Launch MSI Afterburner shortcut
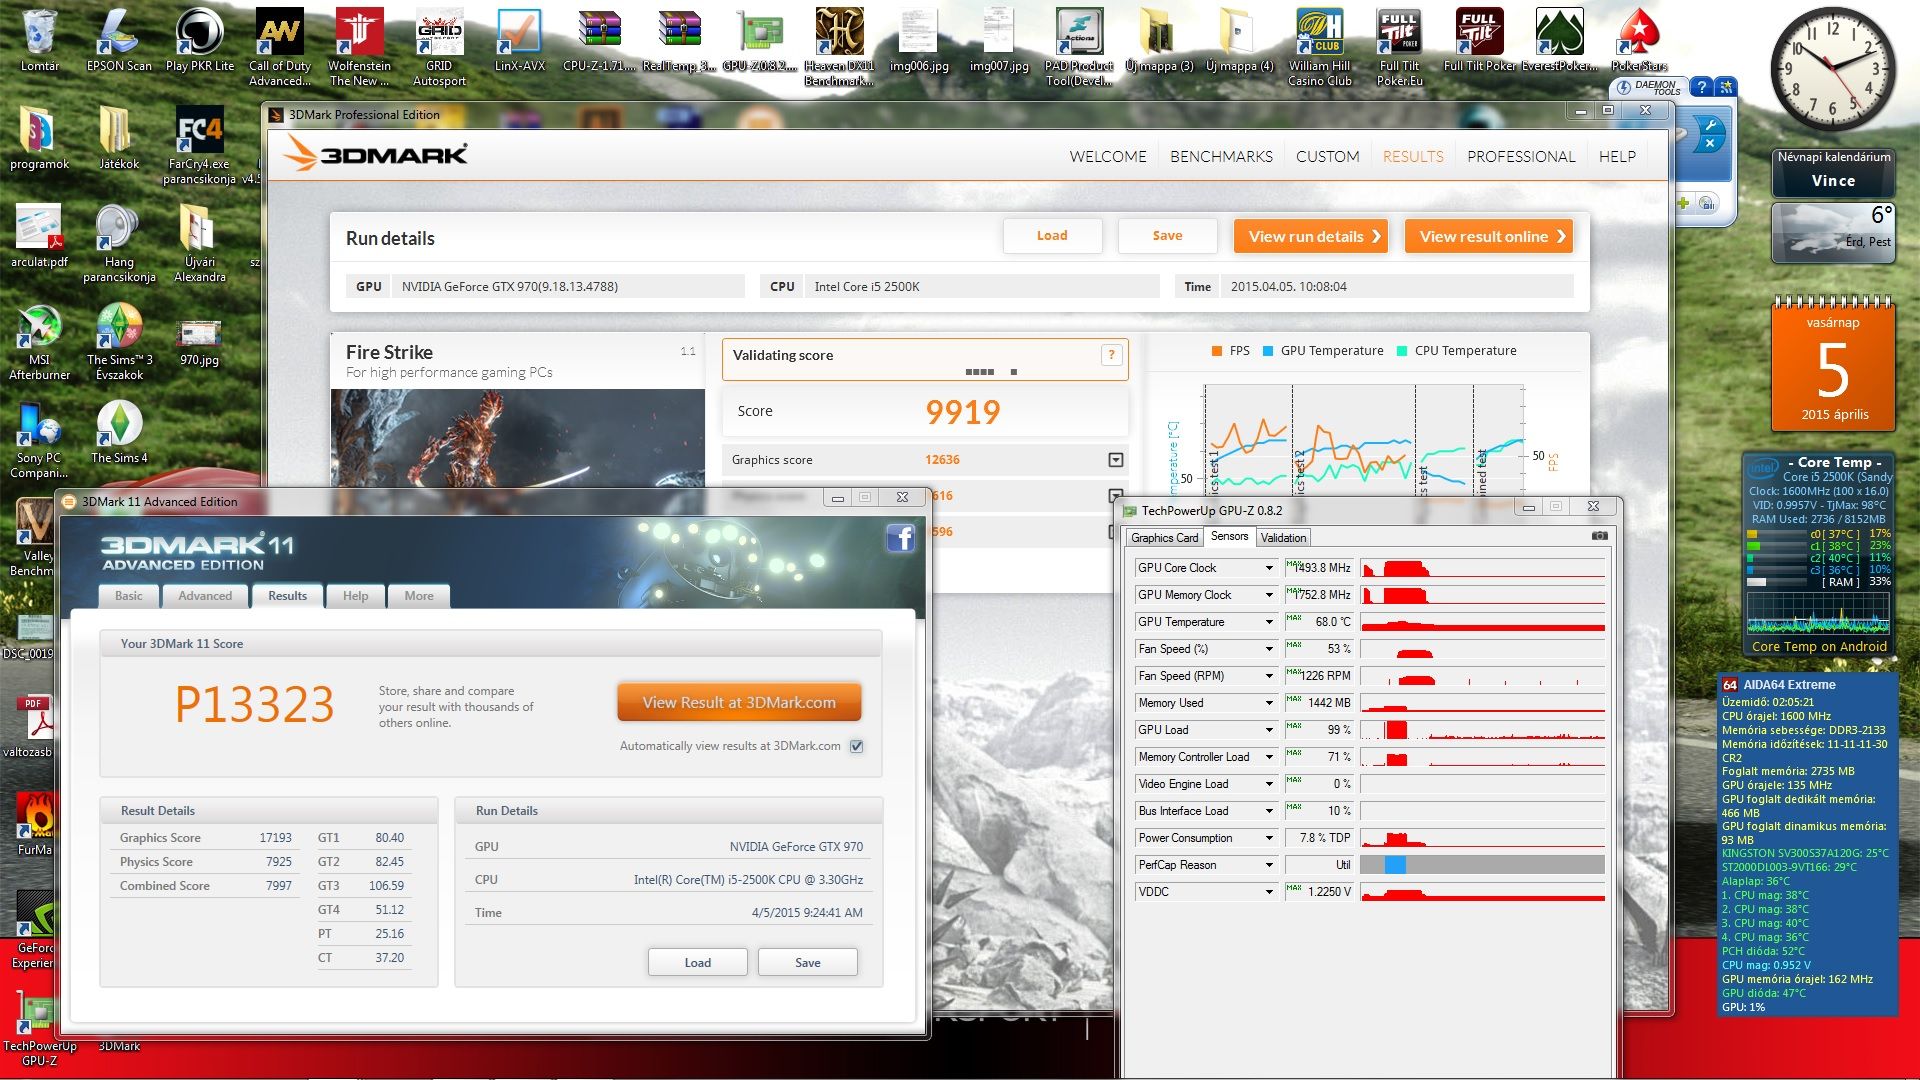 click(x=39, y=343)
